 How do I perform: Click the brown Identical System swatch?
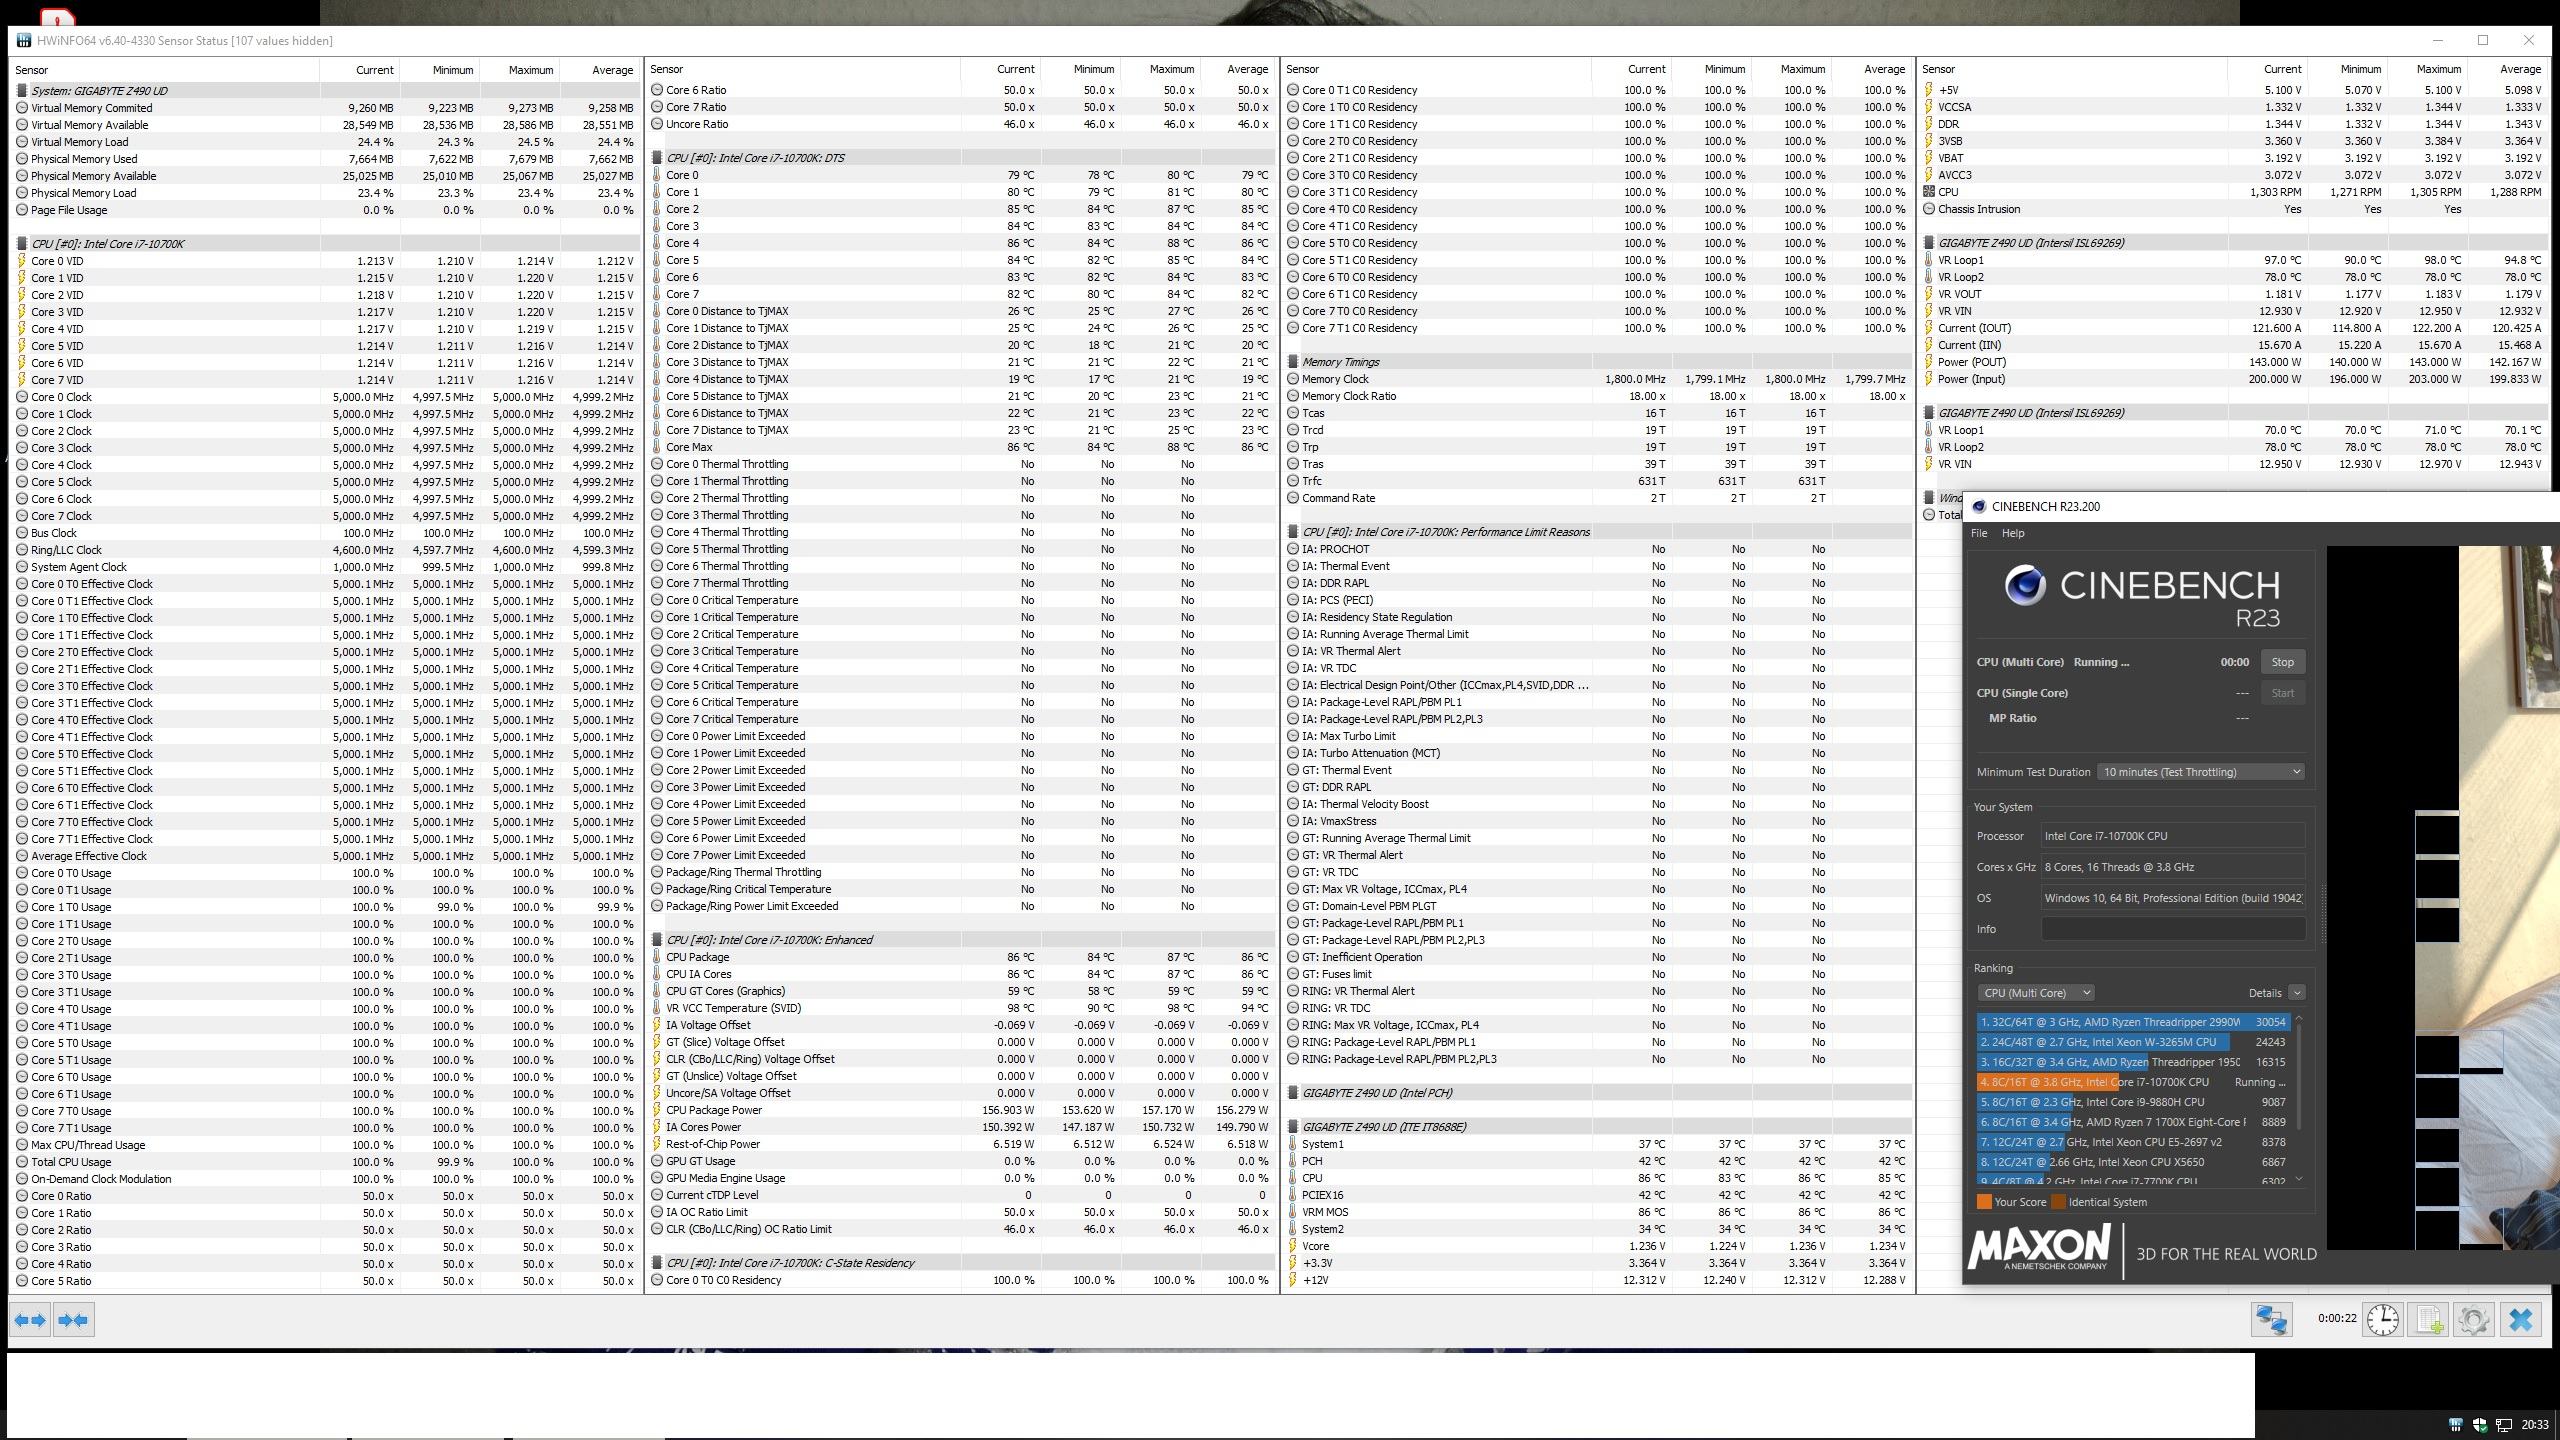2058,1202
